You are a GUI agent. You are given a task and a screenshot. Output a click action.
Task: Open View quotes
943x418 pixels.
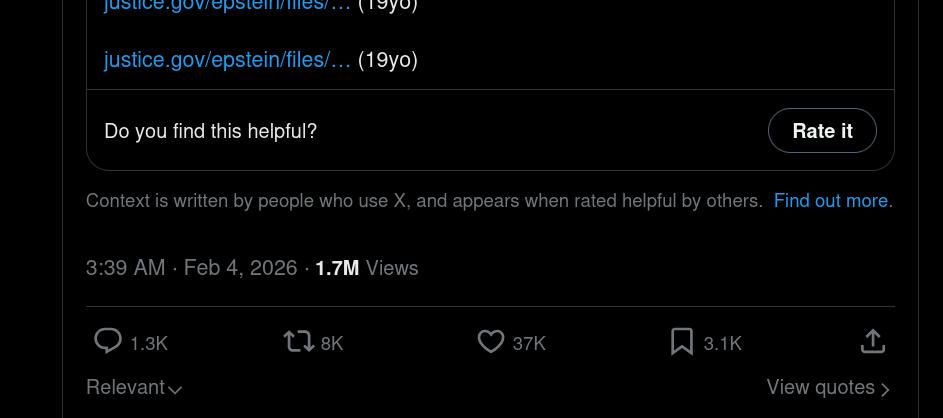tap(827, 388)
